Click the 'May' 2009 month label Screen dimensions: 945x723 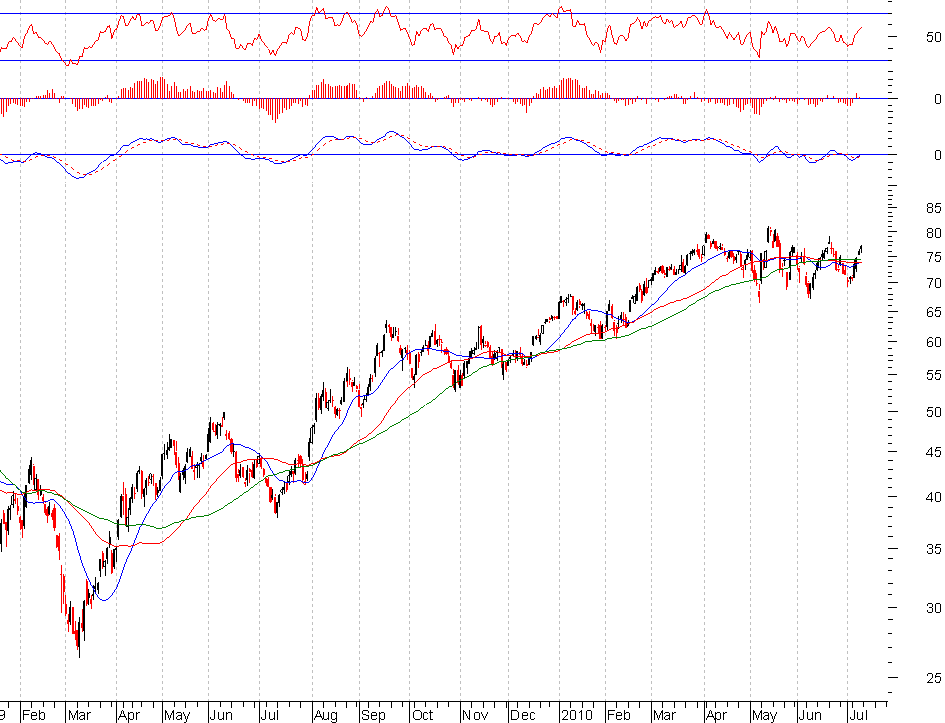(177, 716)
